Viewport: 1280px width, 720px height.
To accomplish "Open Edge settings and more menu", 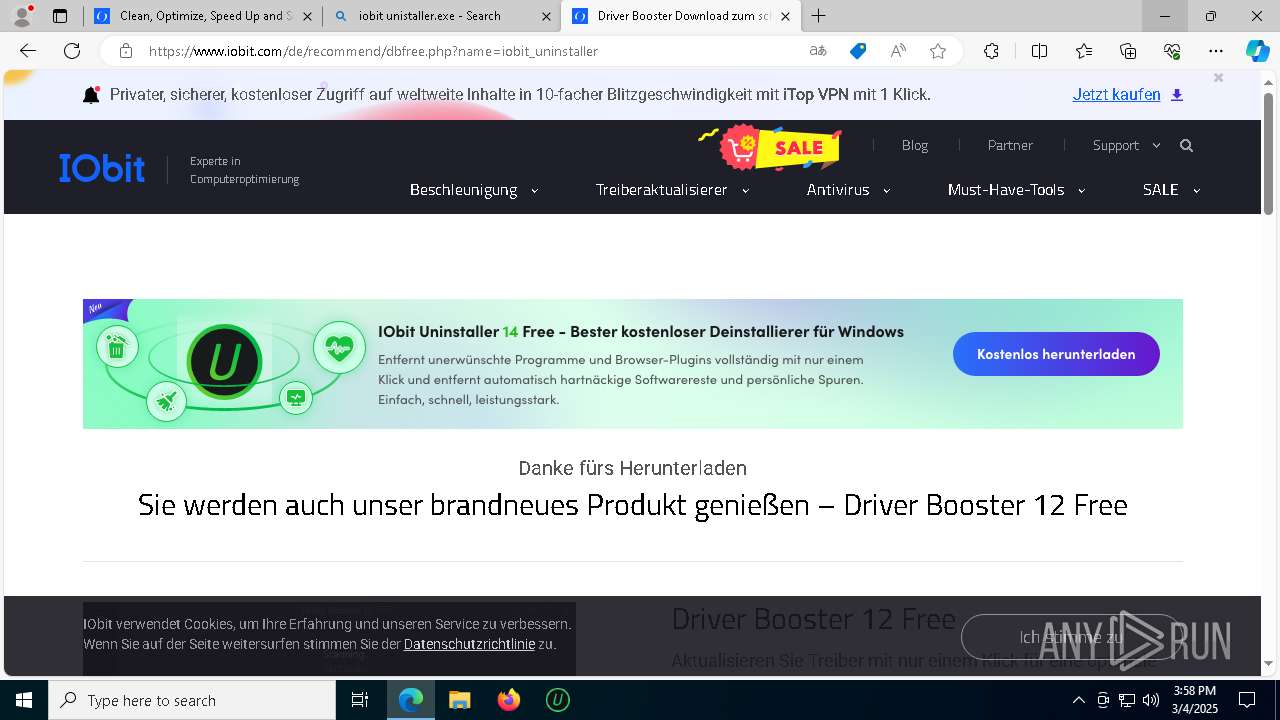I will coord(1216,51).
